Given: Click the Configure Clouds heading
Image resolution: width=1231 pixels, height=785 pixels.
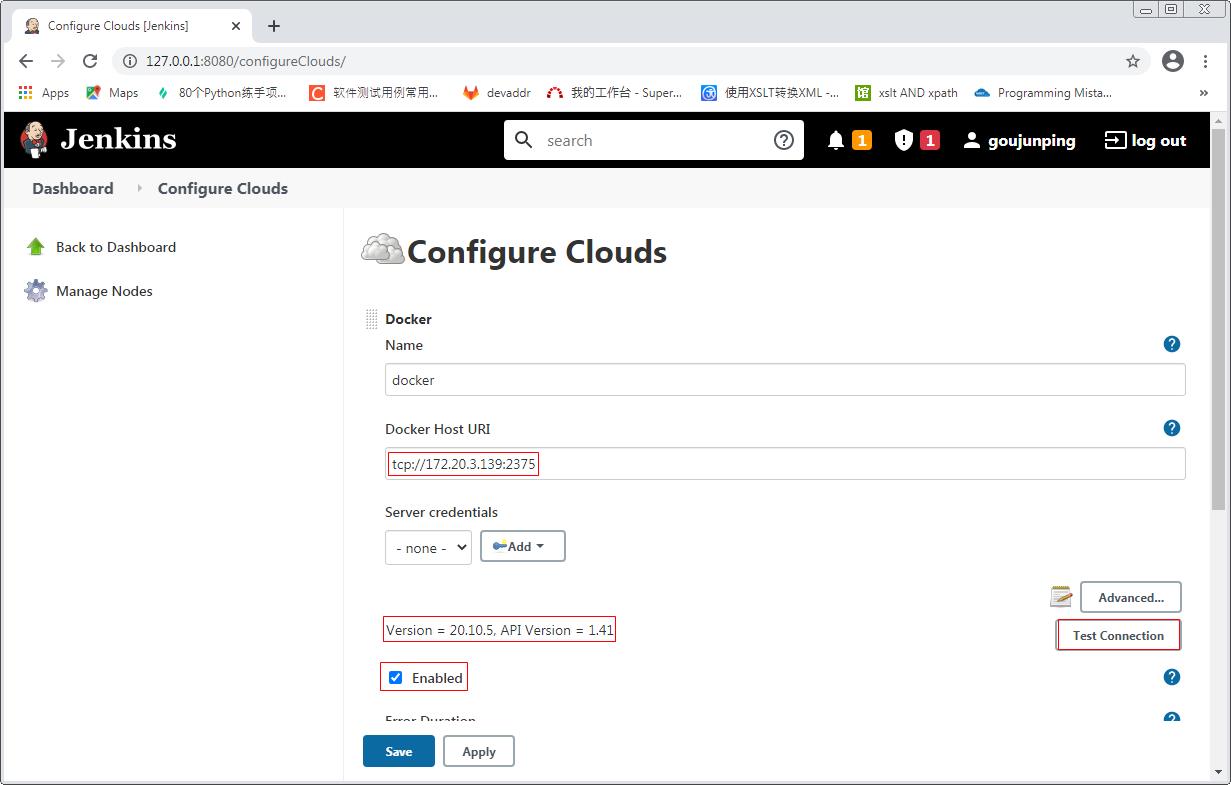Looking at the screenshot, I should point(537,251).
